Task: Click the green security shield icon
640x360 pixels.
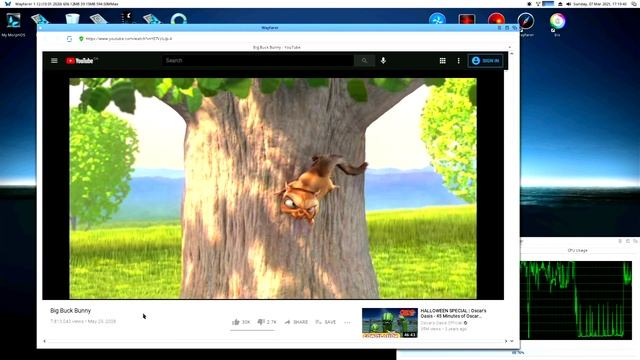Action: click(81, 38)
